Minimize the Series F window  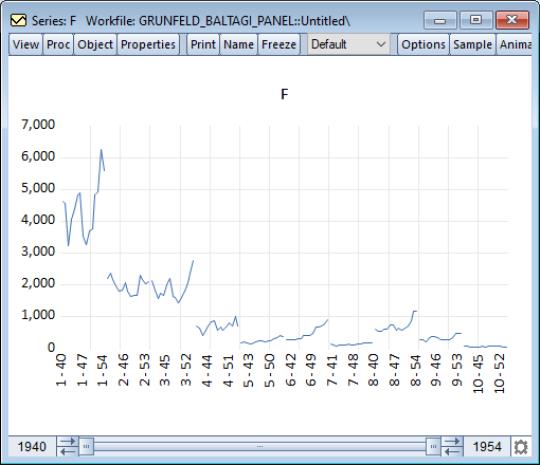click(440, 20)
